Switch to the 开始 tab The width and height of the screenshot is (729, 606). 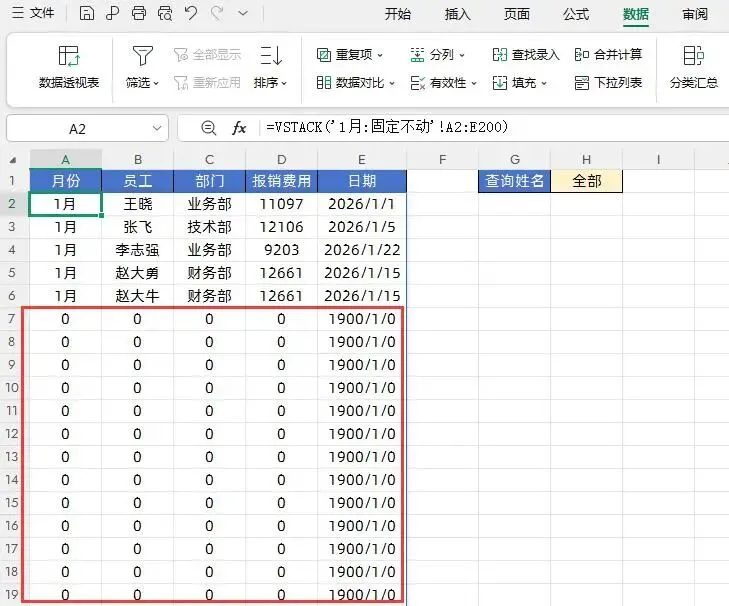point(398,14)
